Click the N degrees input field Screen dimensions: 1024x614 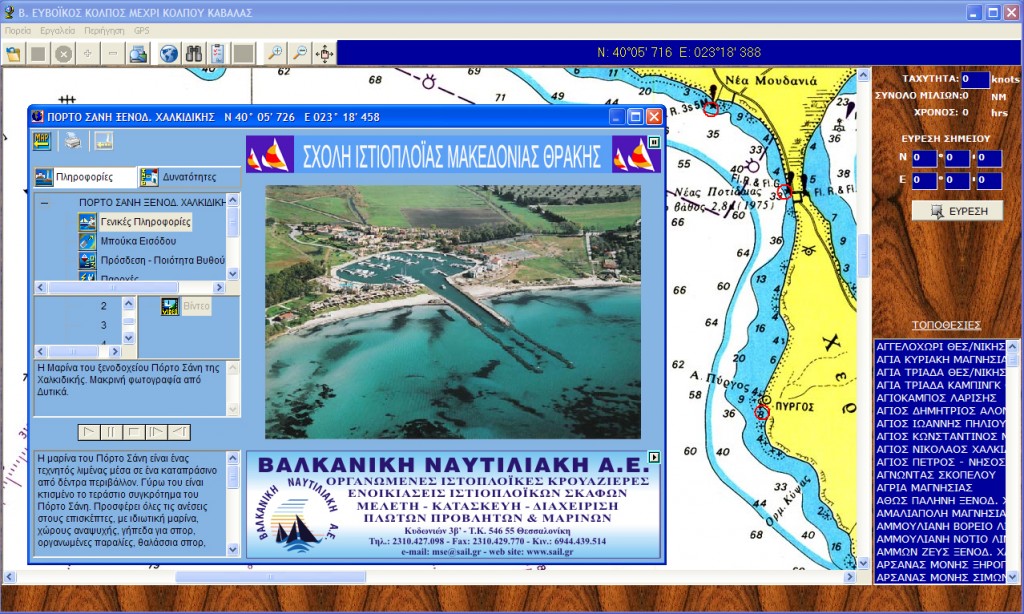pyautogui.click(x=924, y=158)
